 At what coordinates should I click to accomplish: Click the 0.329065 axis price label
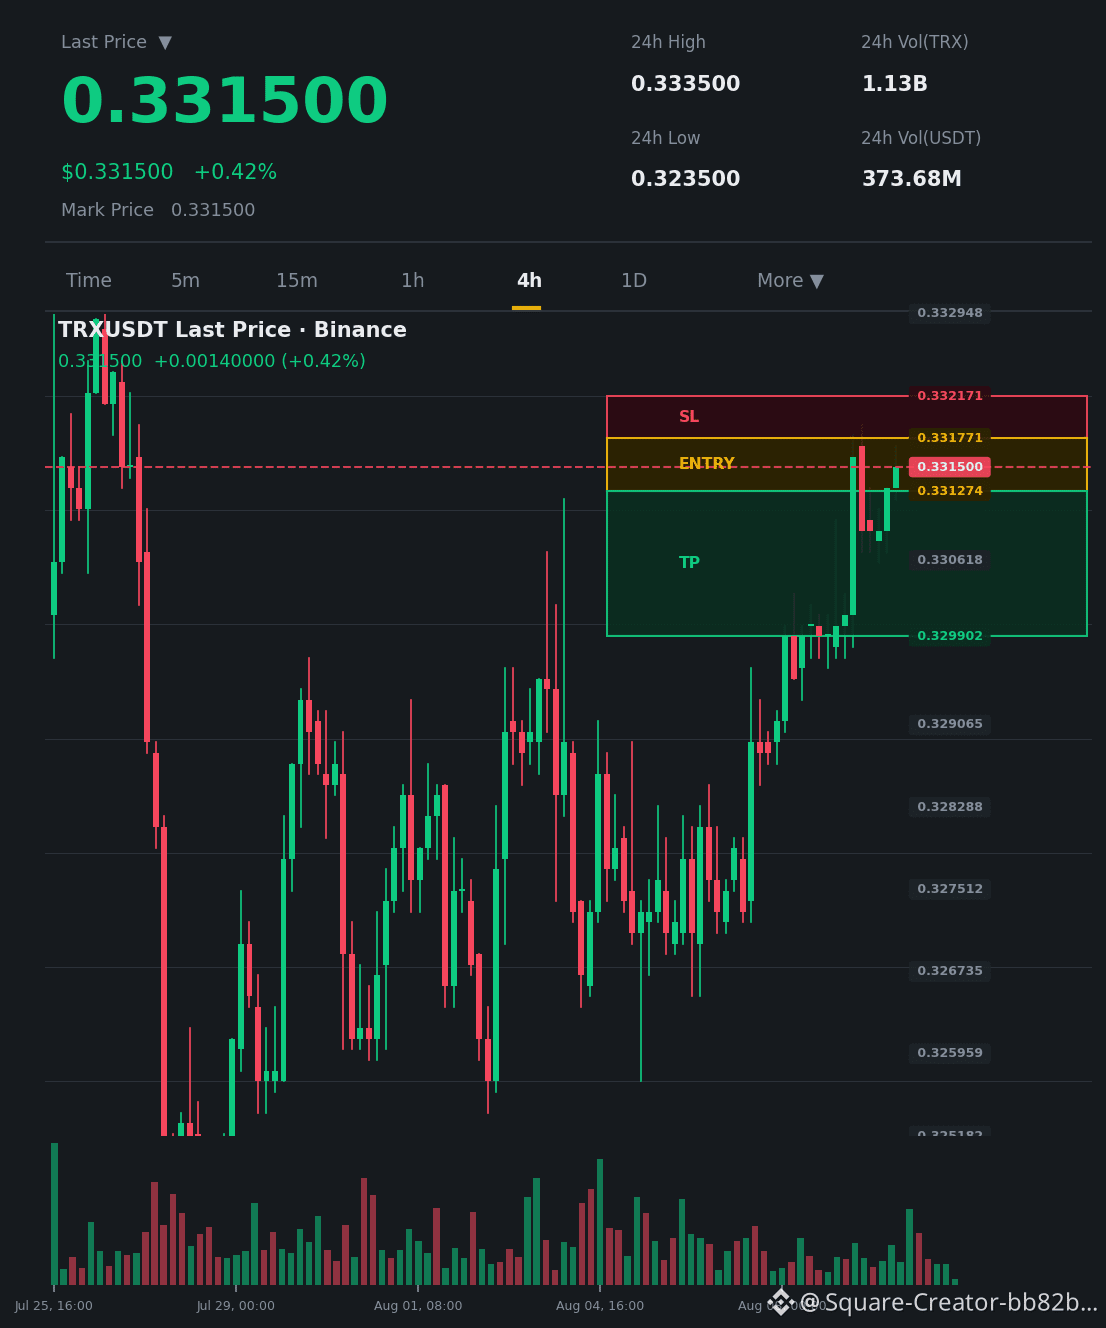(x=950, y=724)
